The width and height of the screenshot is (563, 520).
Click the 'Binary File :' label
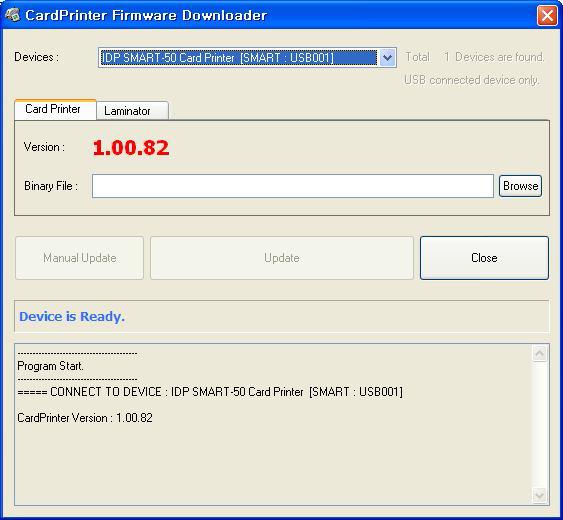click(x=51, y=186)
